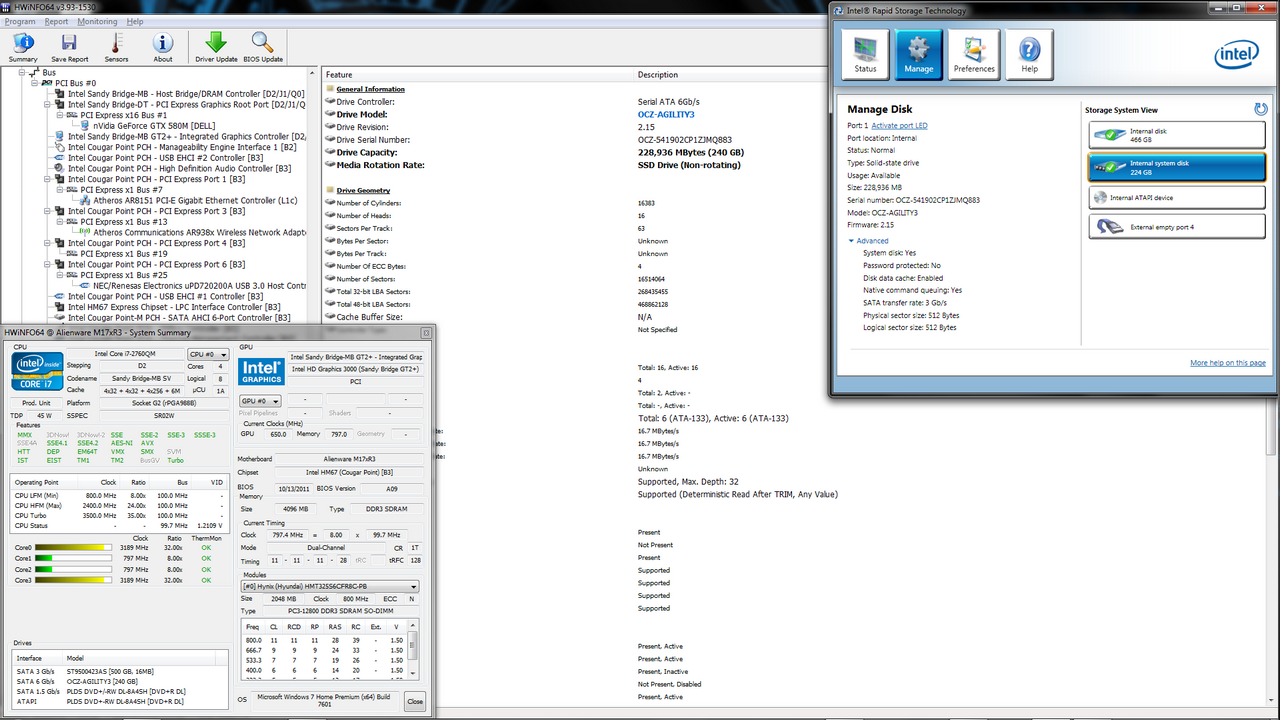1280x720 pixels.
Task: Launch BIOS Update magnifier tool
Action: coord(263,47)
